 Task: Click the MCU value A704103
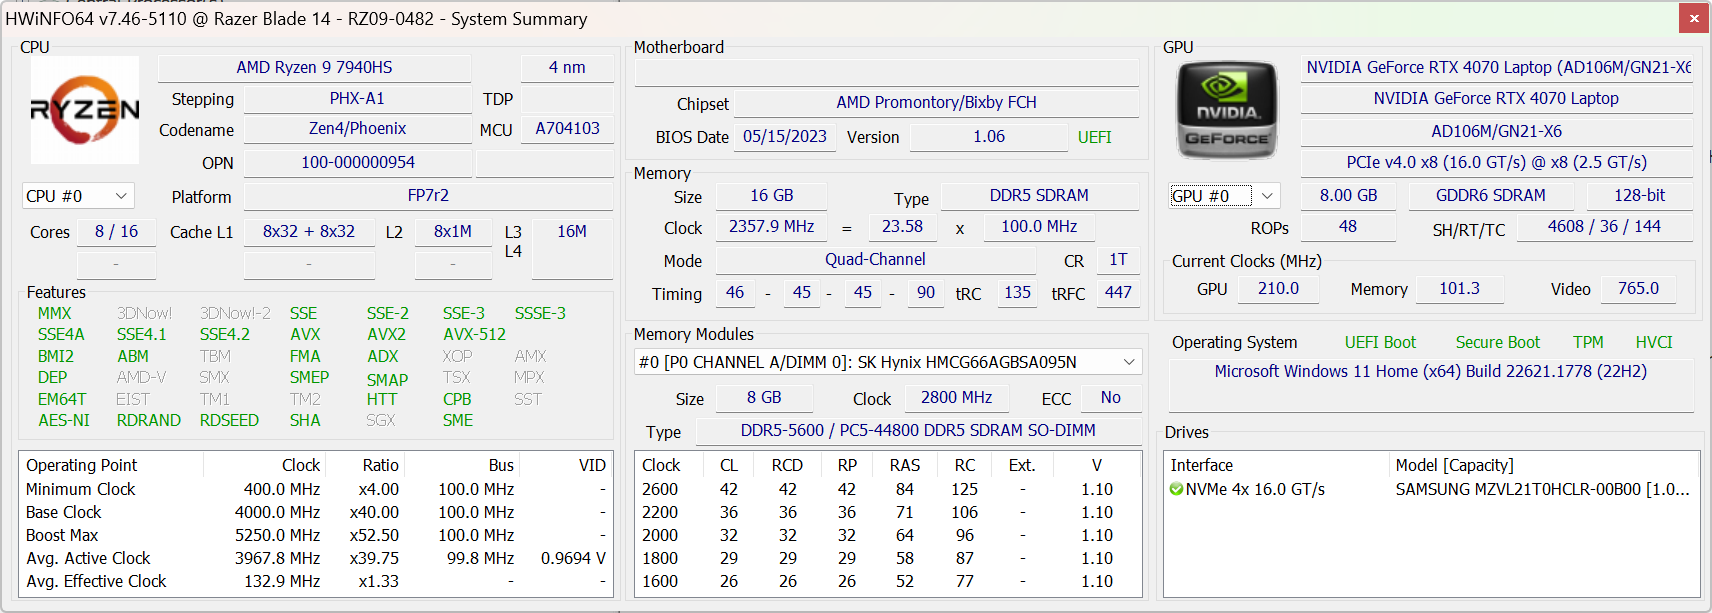(567, 128)
